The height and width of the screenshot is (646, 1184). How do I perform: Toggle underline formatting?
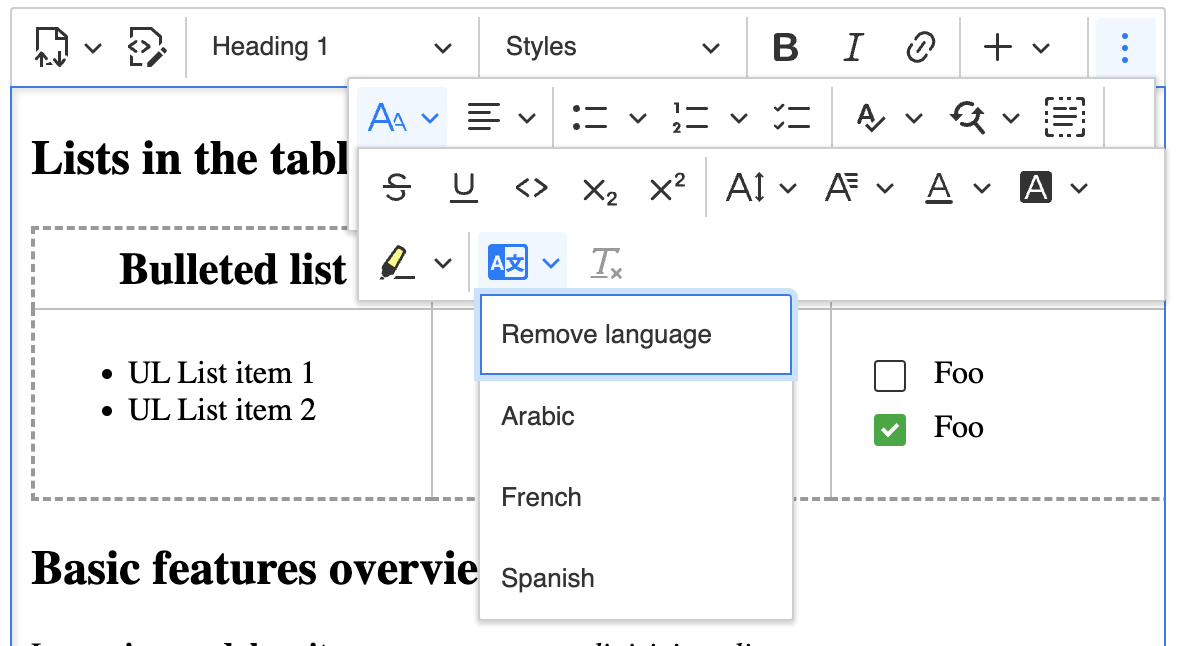click(x=463, y=187)
